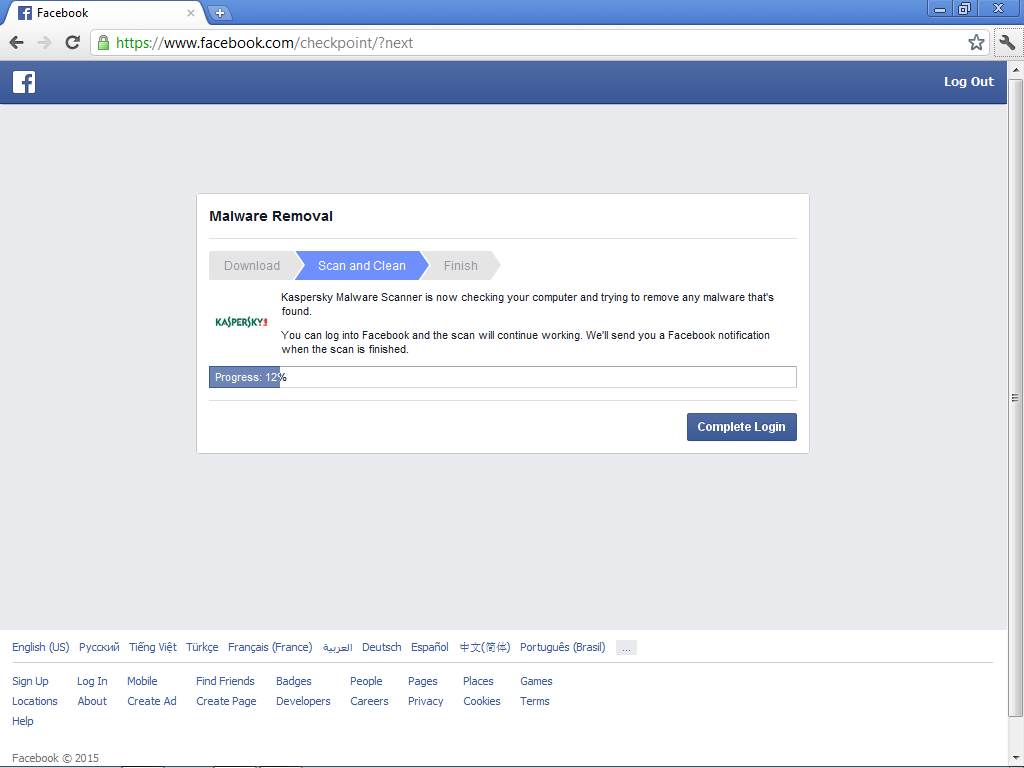
Task: Select the Arabic language link
Action: (337, 647)
